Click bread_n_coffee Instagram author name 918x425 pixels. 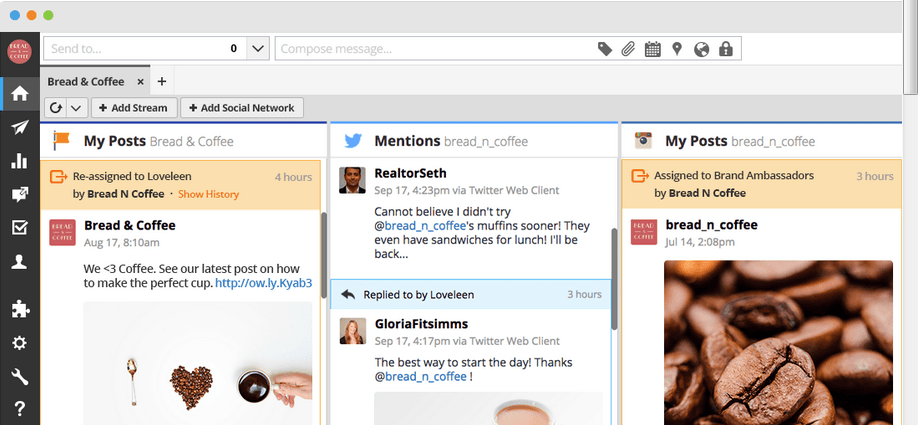click(x=711, y=225)
